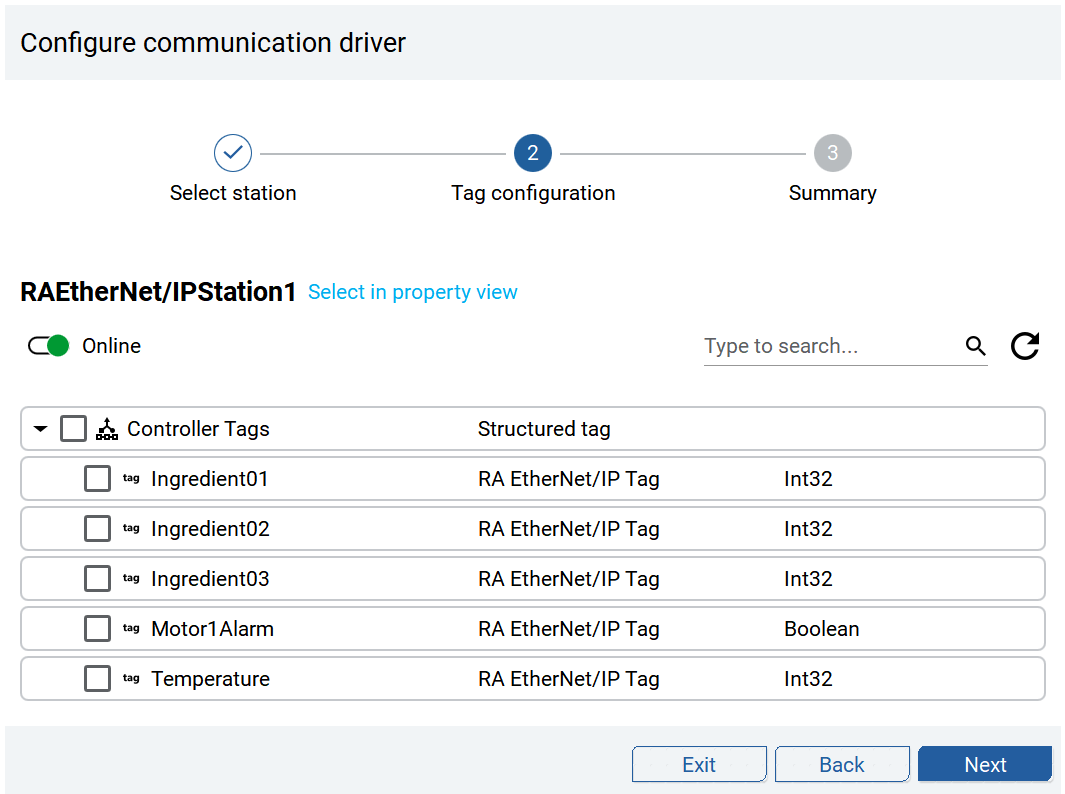Open Select in property view link
1065x794 pixels.
pyautogui.click(x=413, y=292)
